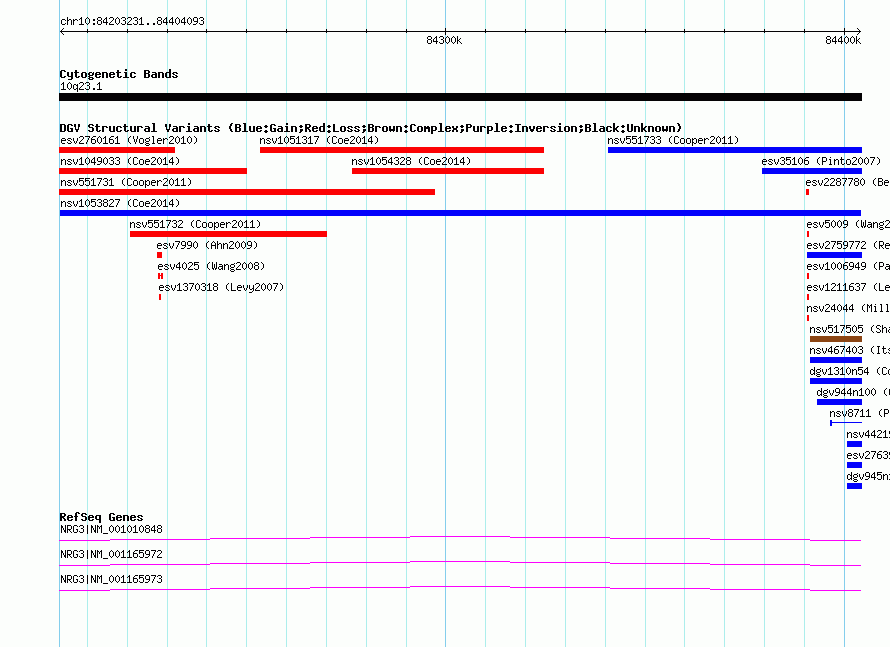Open esv35106 (Pinto2007) variant label

[x=821, y=161]
